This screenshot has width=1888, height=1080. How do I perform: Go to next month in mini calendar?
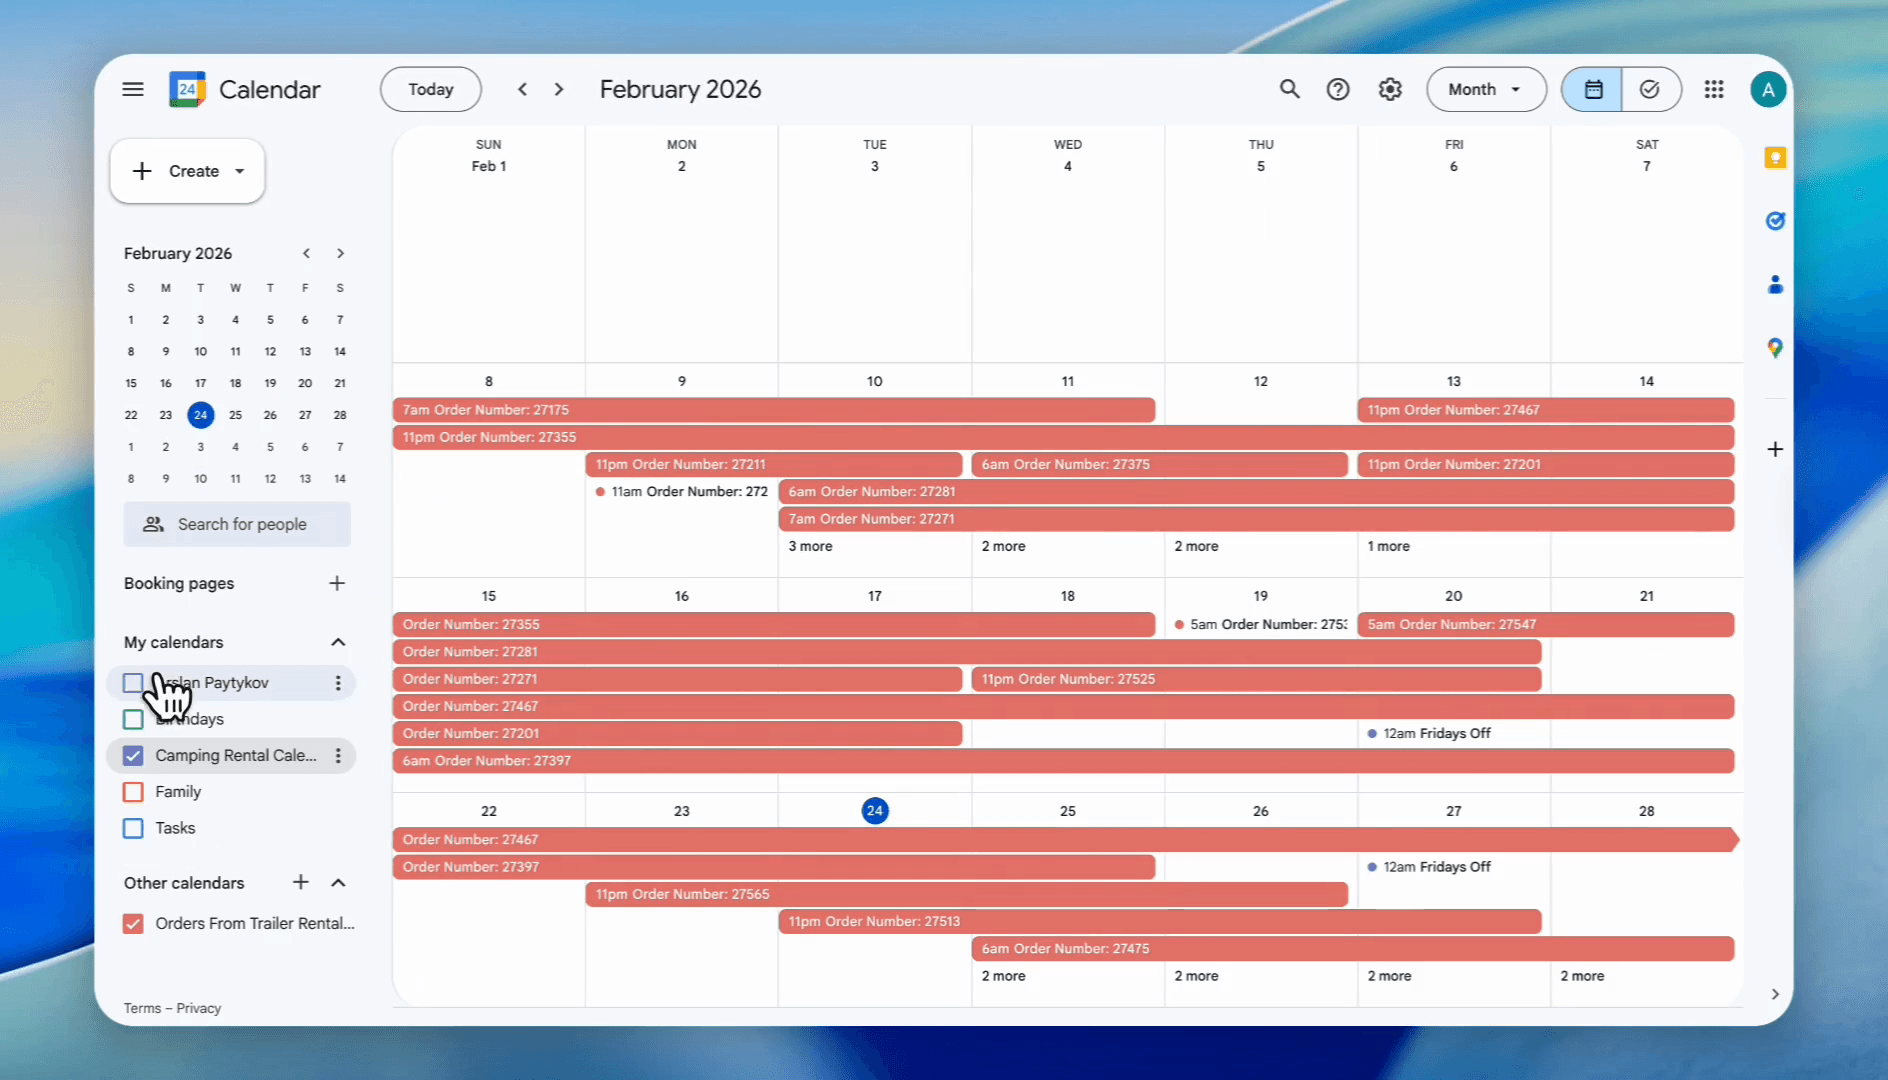click(x=341, y=253)
